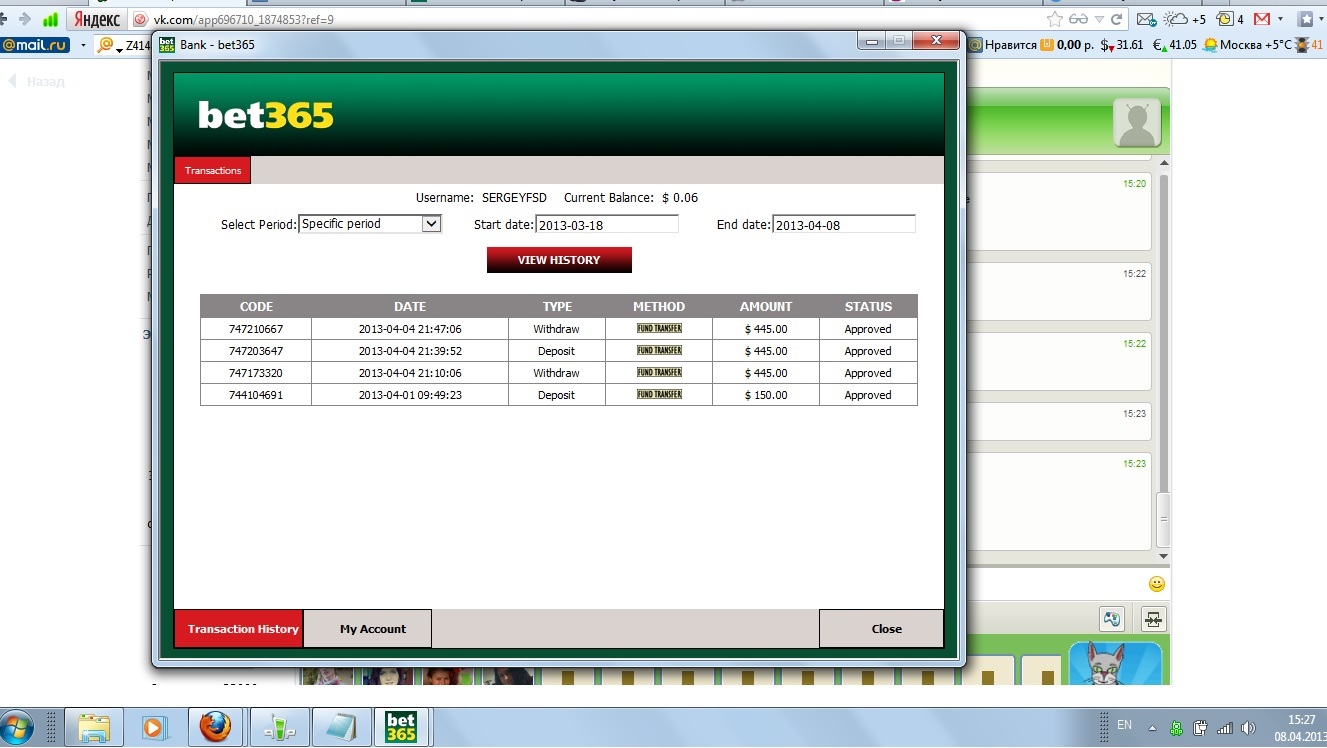Viewport: 1327px width, 748px height.
Task: Select transaction code 744104691
Action: tap(256, 395)
